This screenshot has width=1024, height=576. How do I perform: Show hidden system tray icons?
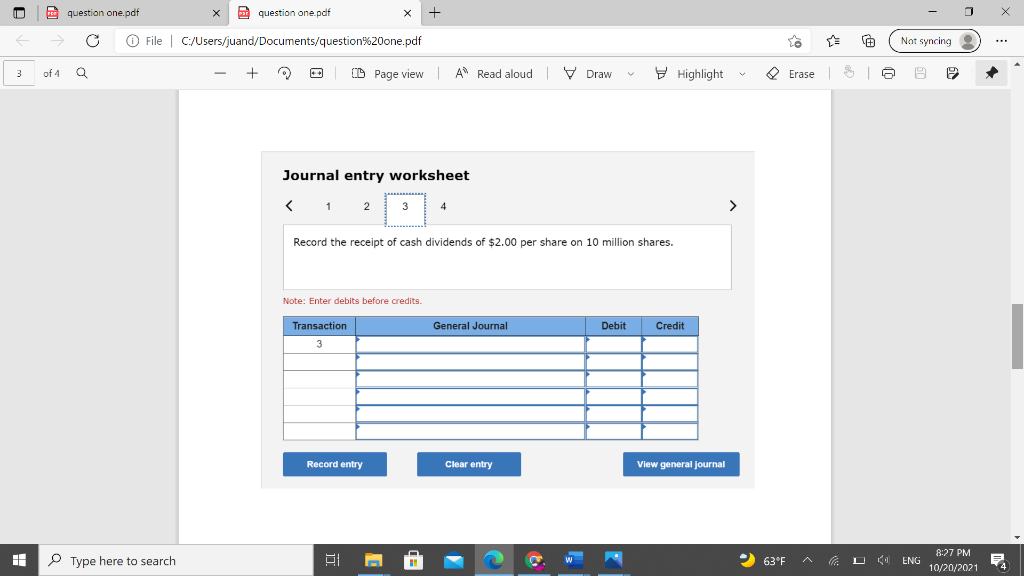[807, 560]
